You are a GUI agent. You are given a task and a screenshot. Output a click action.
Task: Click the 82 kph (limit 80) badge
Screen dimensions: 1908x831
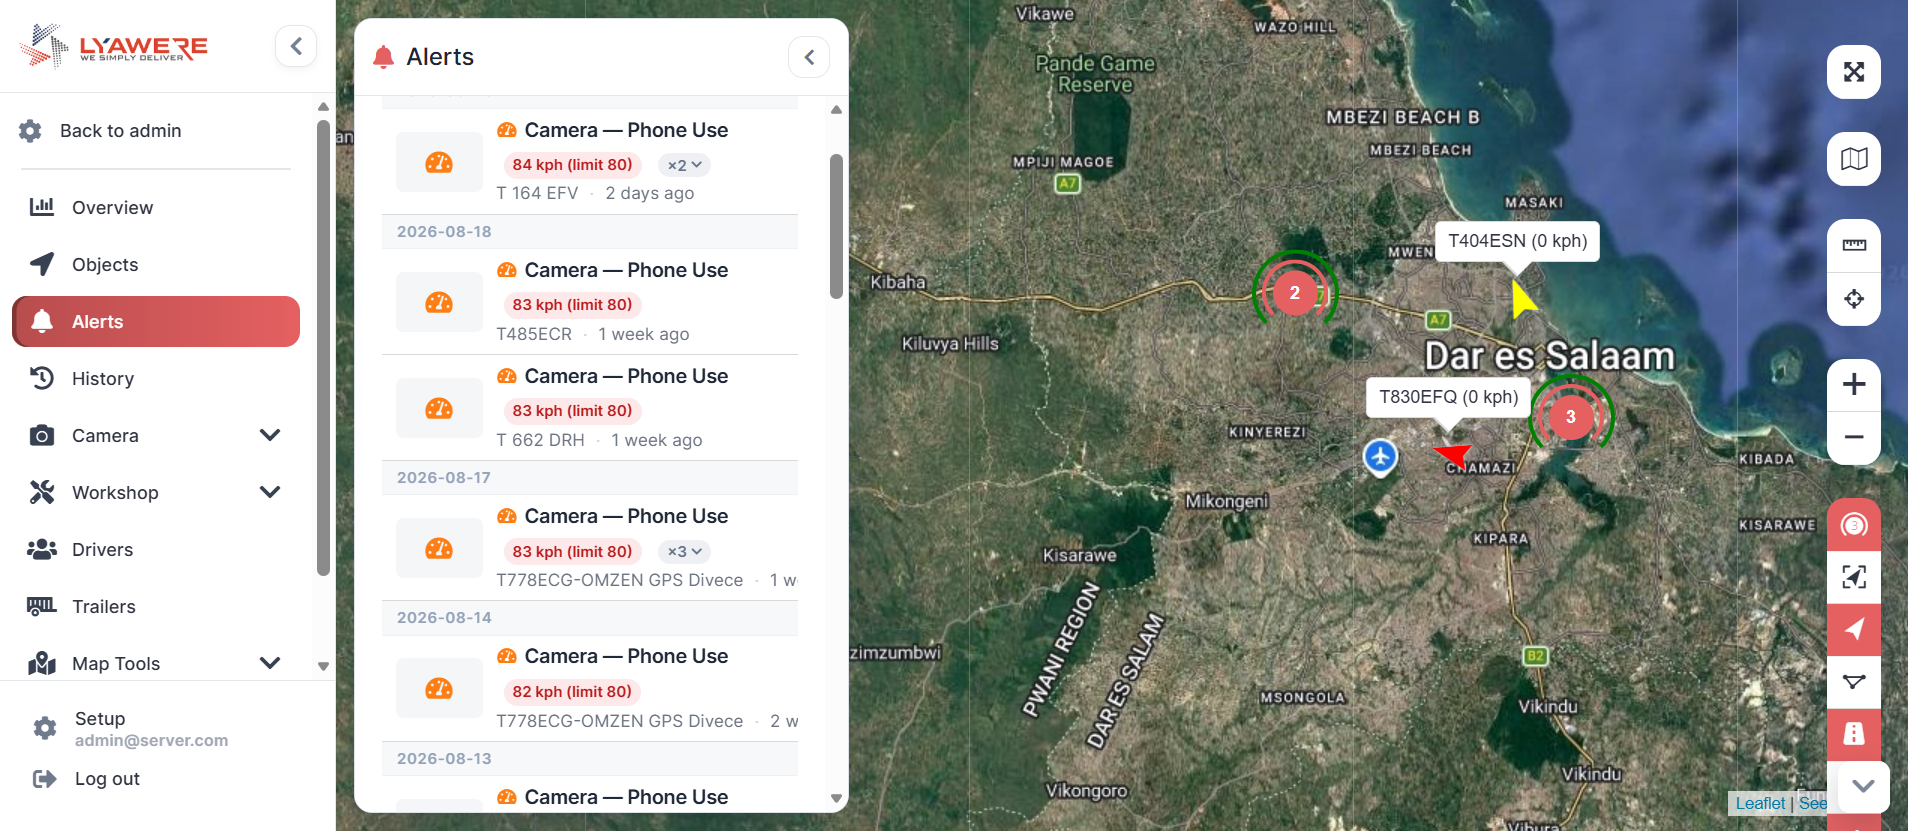pos(572,692)
